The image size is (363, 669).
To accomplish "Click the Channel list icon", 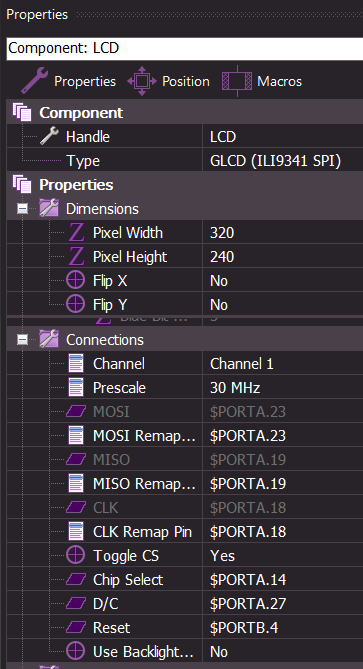I will 76,364.
